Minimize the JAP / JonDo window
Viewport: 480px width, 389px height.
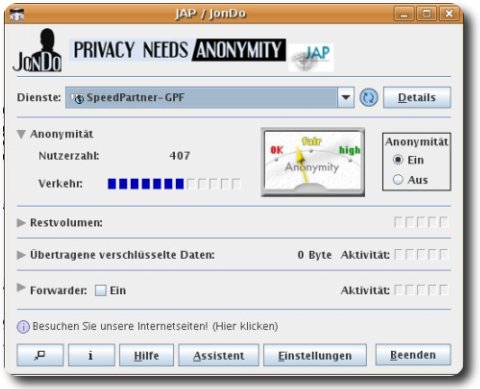point(404,14)
